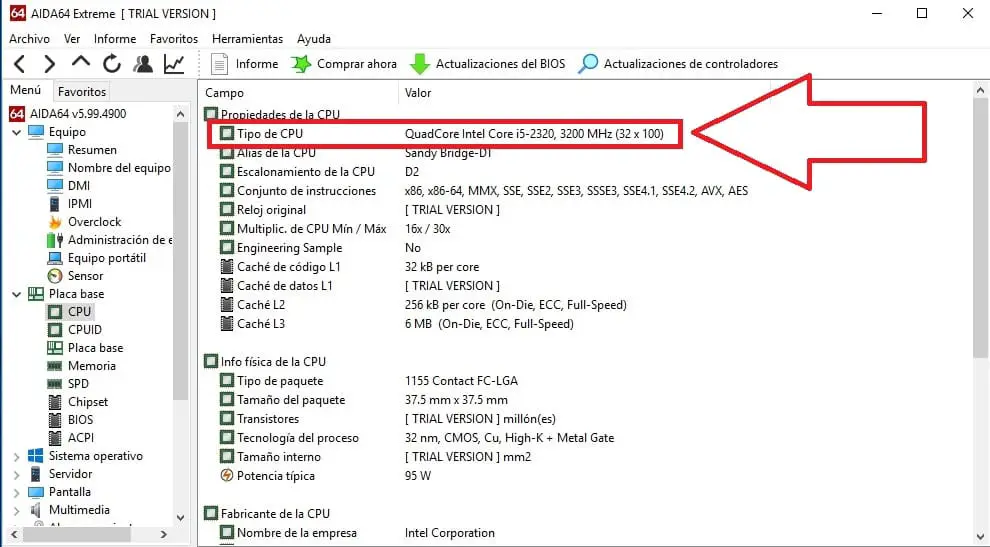This screenshot has height=547, width=990.
Task: Expand the Servidor tree node
Action: 17,474
